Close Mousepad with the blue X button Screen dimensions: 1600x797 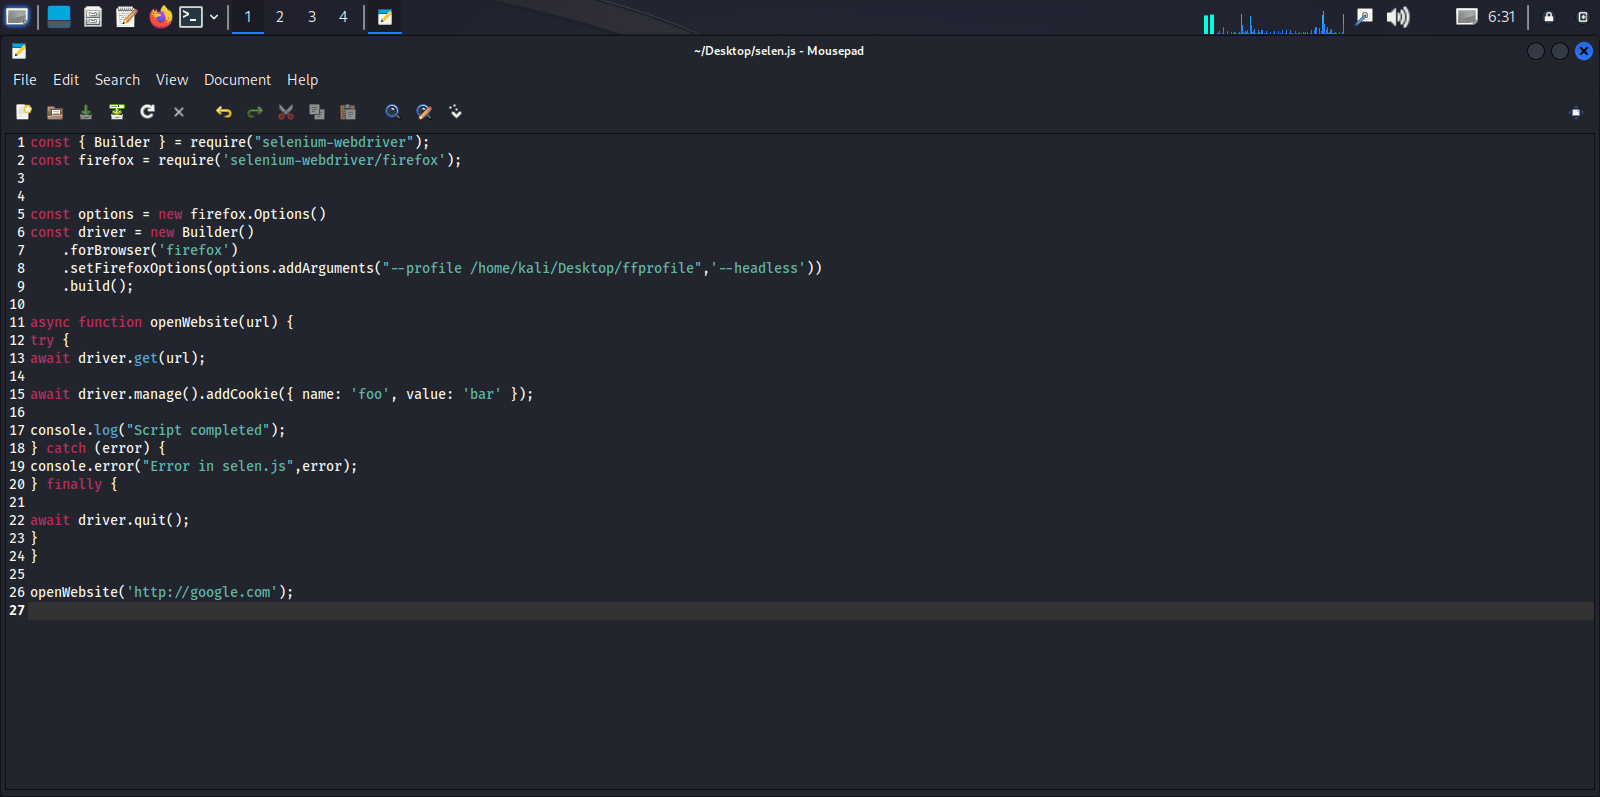1584,51
